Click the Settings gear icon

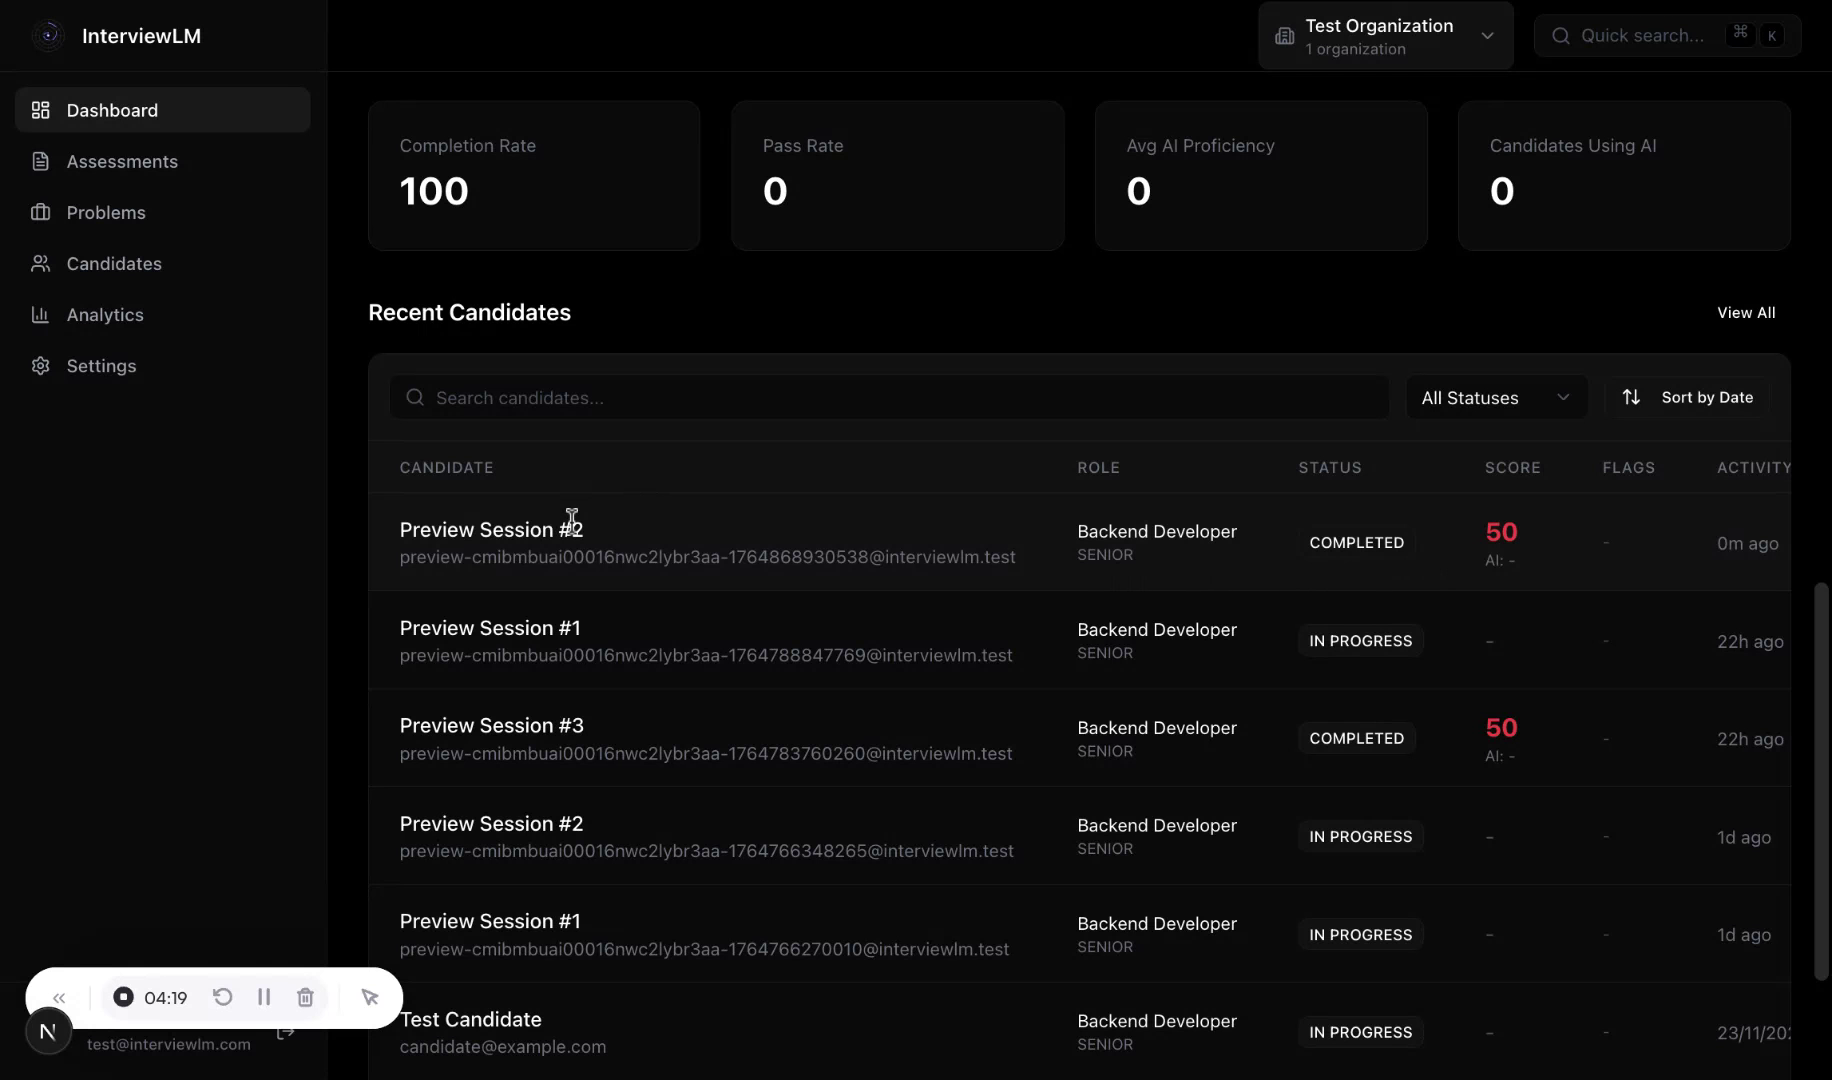pos(40,366)
